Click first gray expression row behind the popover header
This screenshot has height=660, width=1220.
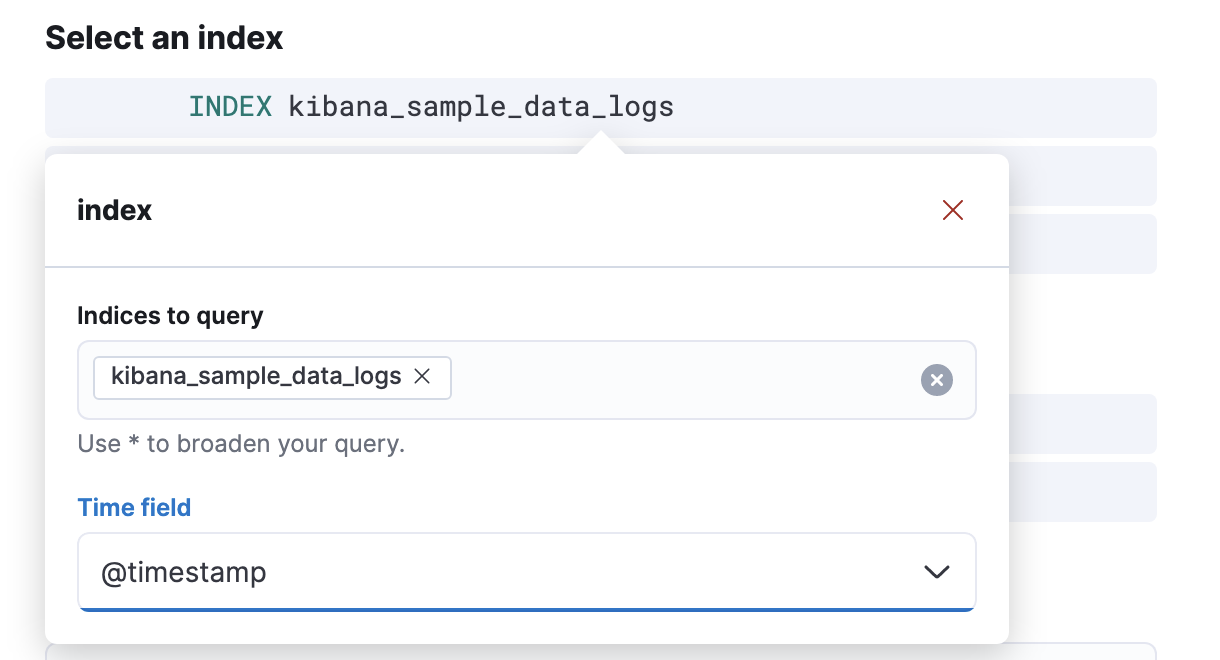(x=1082, y=176)
